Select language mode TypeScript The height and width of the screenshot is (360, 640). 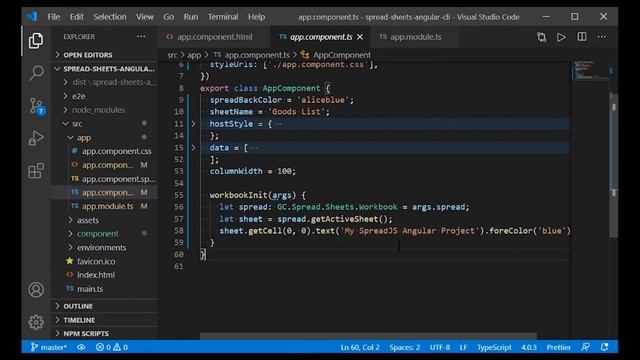[x=494, y=347]
